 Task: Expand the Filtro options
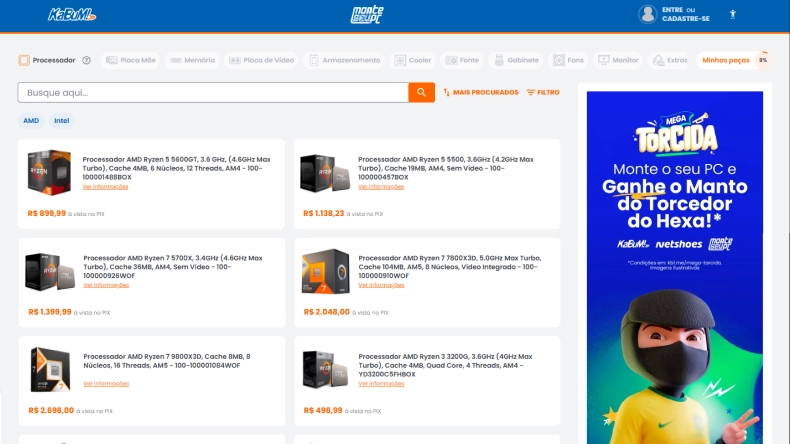pos(543,93)
